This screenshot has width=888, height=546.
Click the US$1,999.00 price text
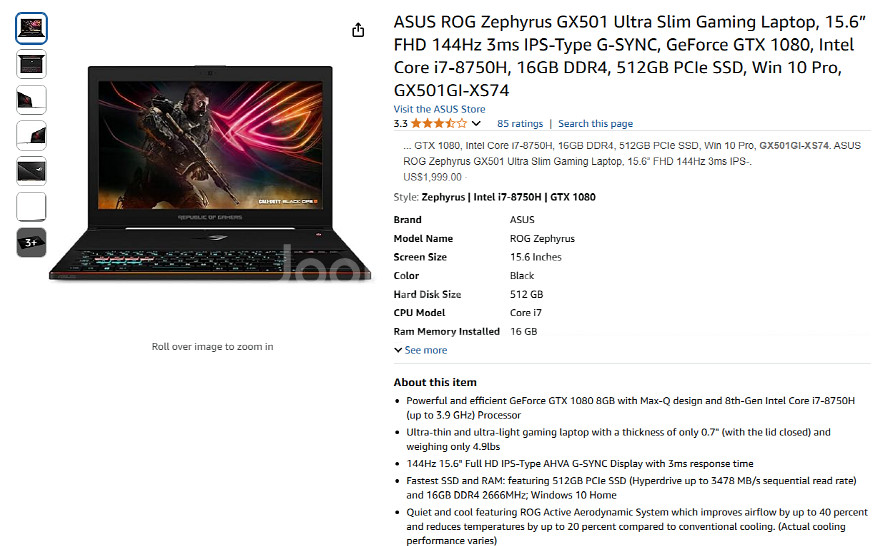[x=432, y=177]
